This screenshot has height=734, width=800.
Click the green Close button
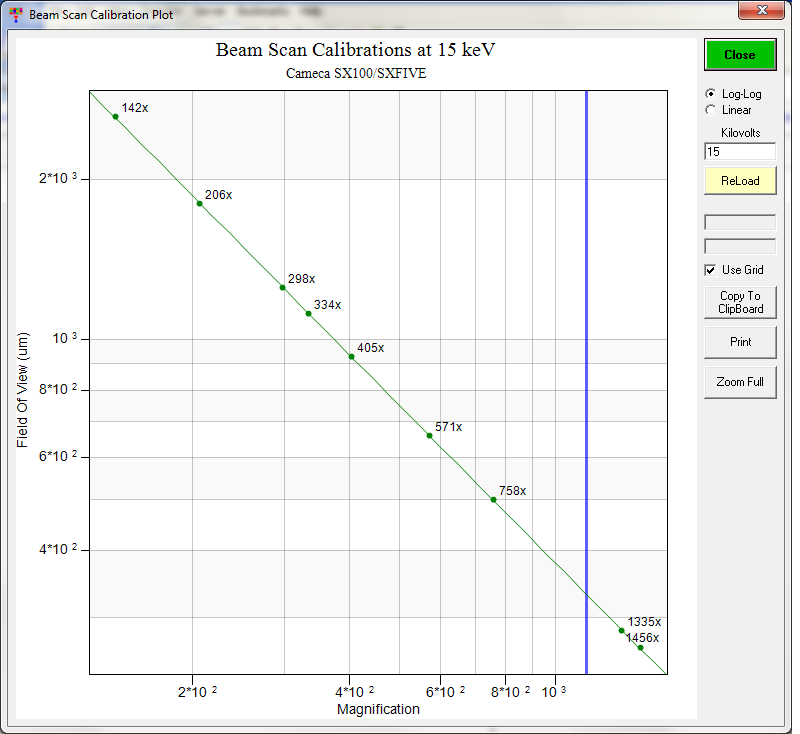tap(740, 55)
